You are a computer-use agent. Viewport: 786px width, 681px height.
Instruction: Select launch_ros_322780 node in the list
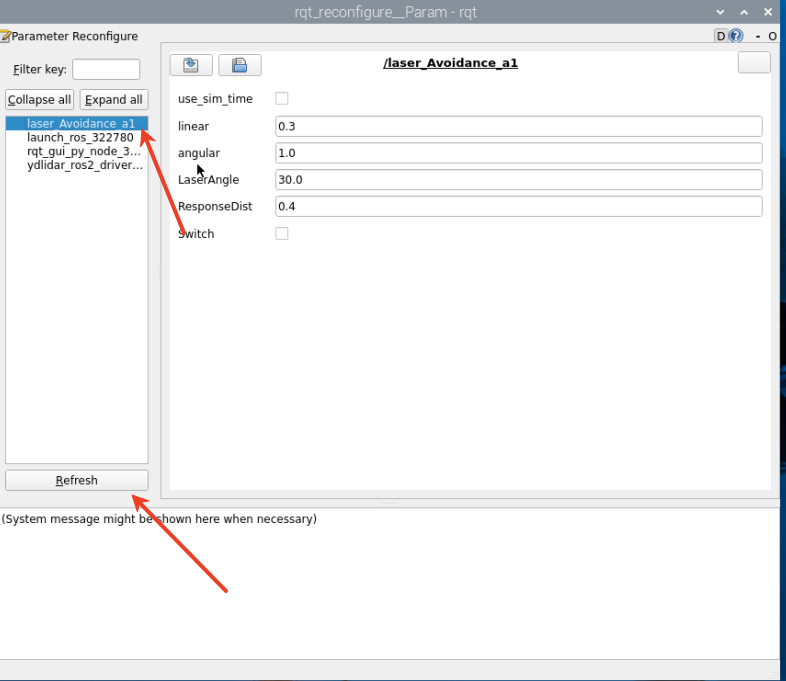pyautogui.click(x=80, y=138)
